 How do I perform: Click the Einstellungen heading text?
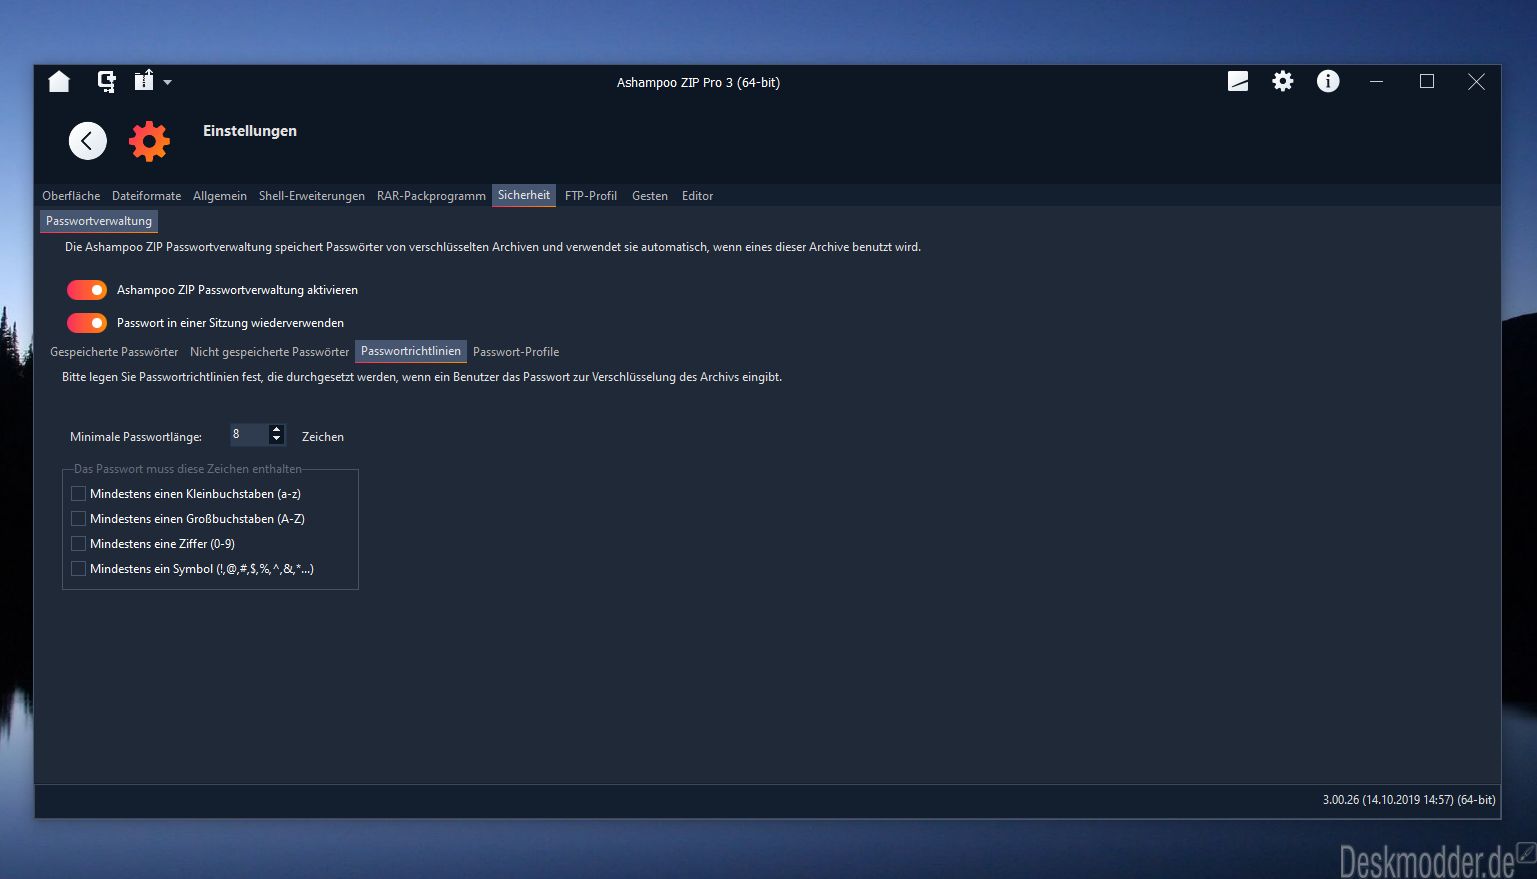pos(250,131)
